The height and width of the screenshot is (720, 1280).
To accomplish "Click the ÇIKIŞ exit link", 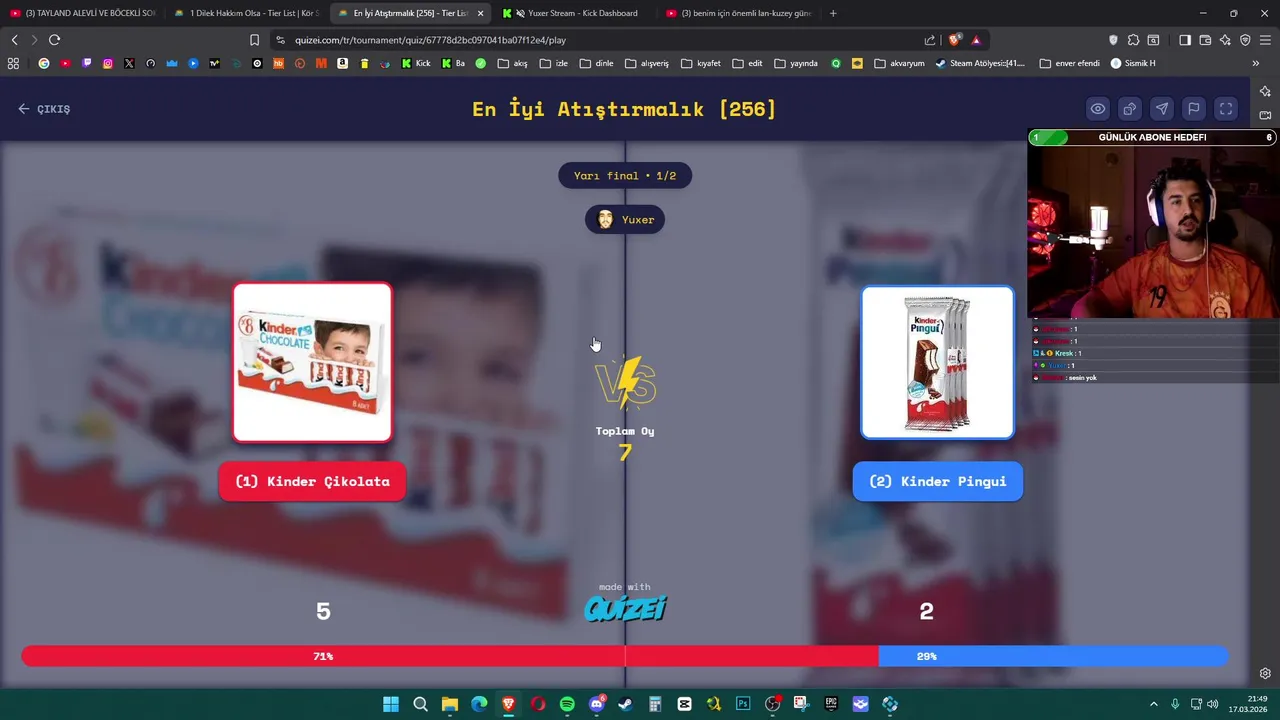I will tap(44, 109).
